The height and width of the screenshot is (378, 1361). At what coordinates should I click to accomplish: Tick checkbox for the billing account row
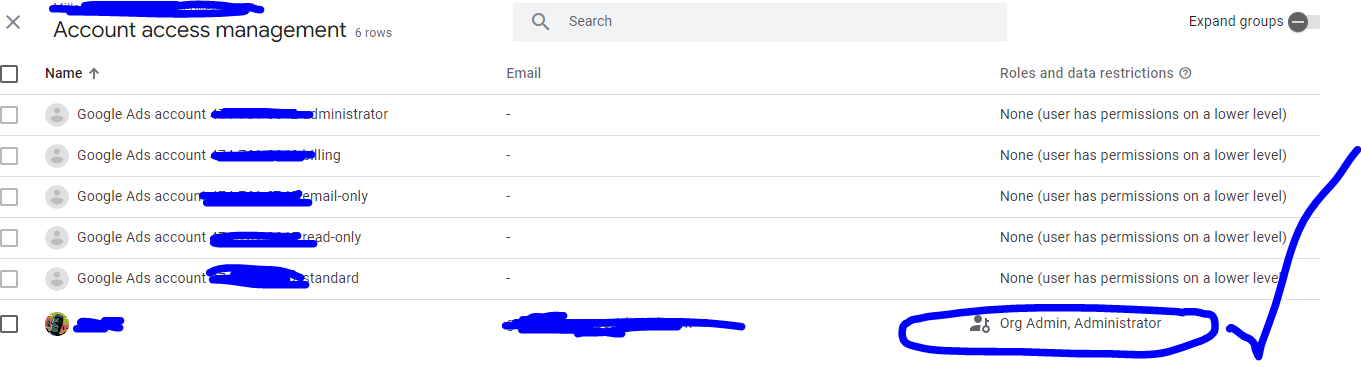pyautogui.click(x=9, y=156)
